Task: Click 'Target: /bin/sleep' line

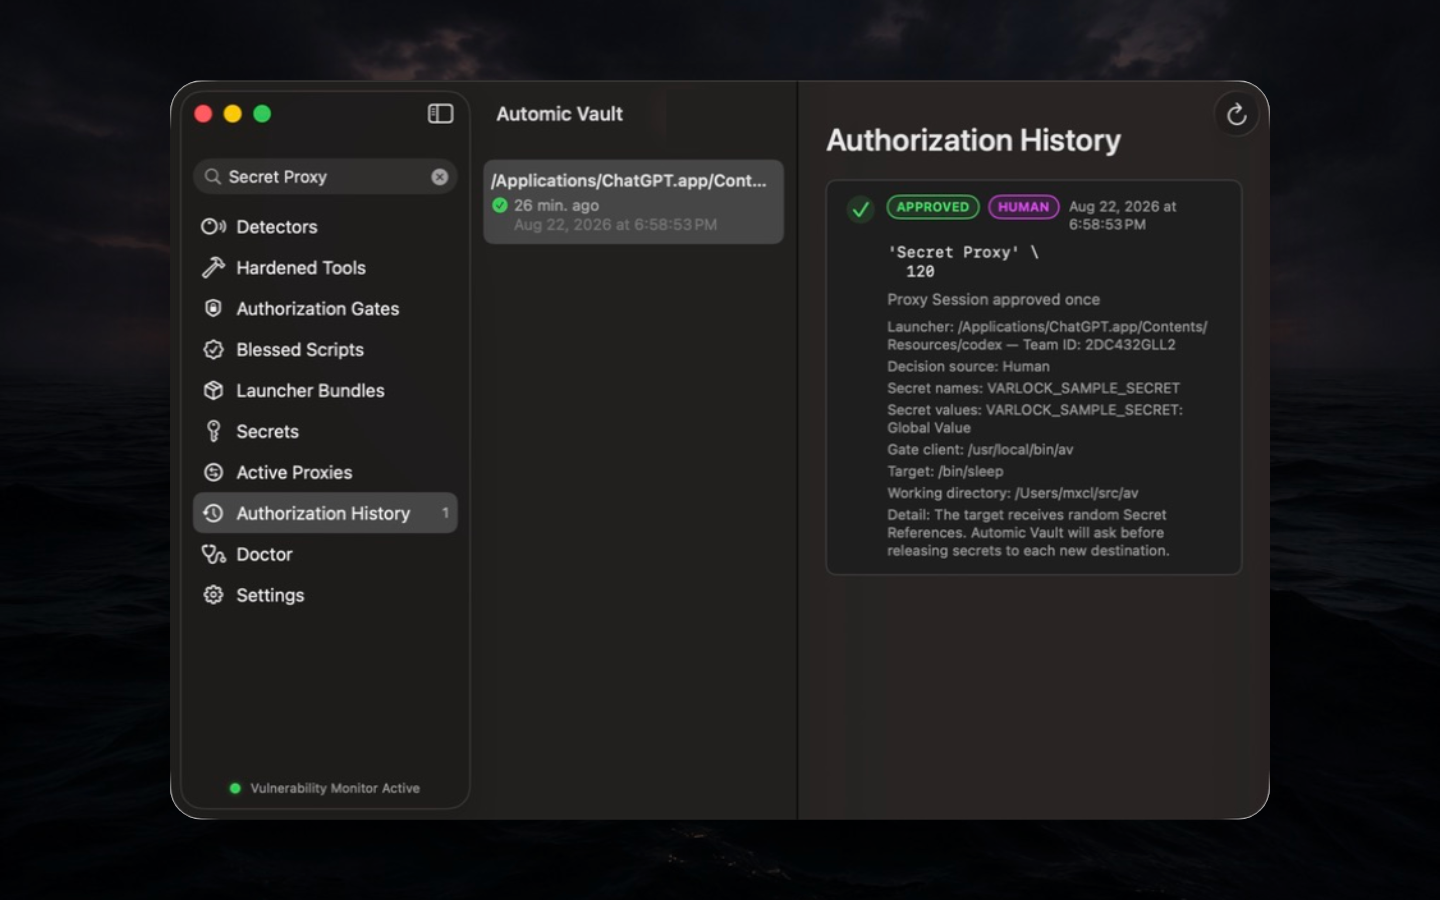Action: [945, 471]
